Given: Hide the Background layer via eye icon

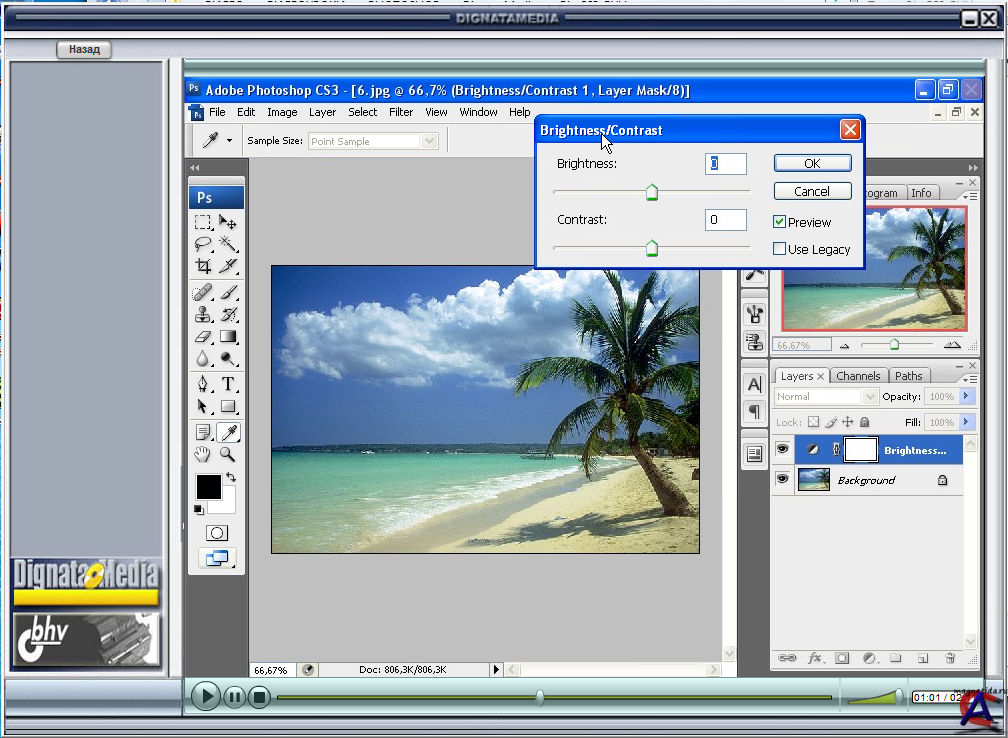Looking at the screenshot, I should point(782,480).
